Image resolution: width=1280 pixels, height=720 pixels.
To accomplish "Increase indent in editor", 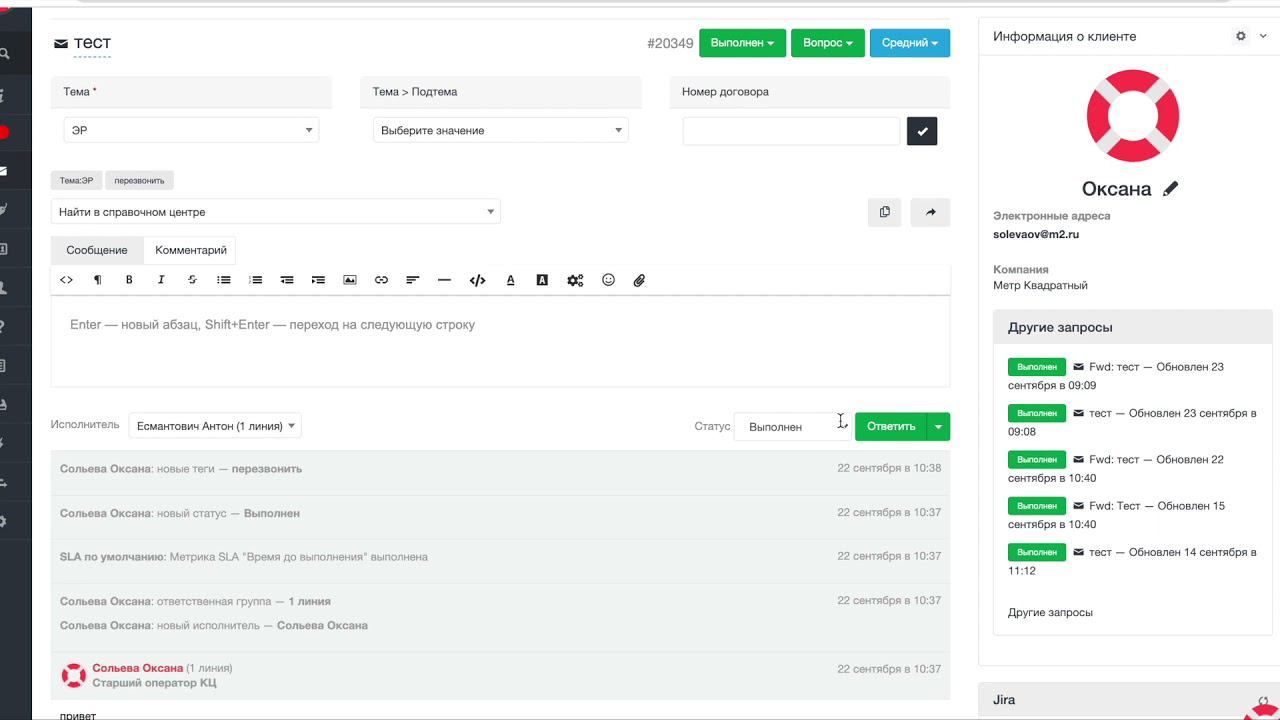I will coord(318,280).
